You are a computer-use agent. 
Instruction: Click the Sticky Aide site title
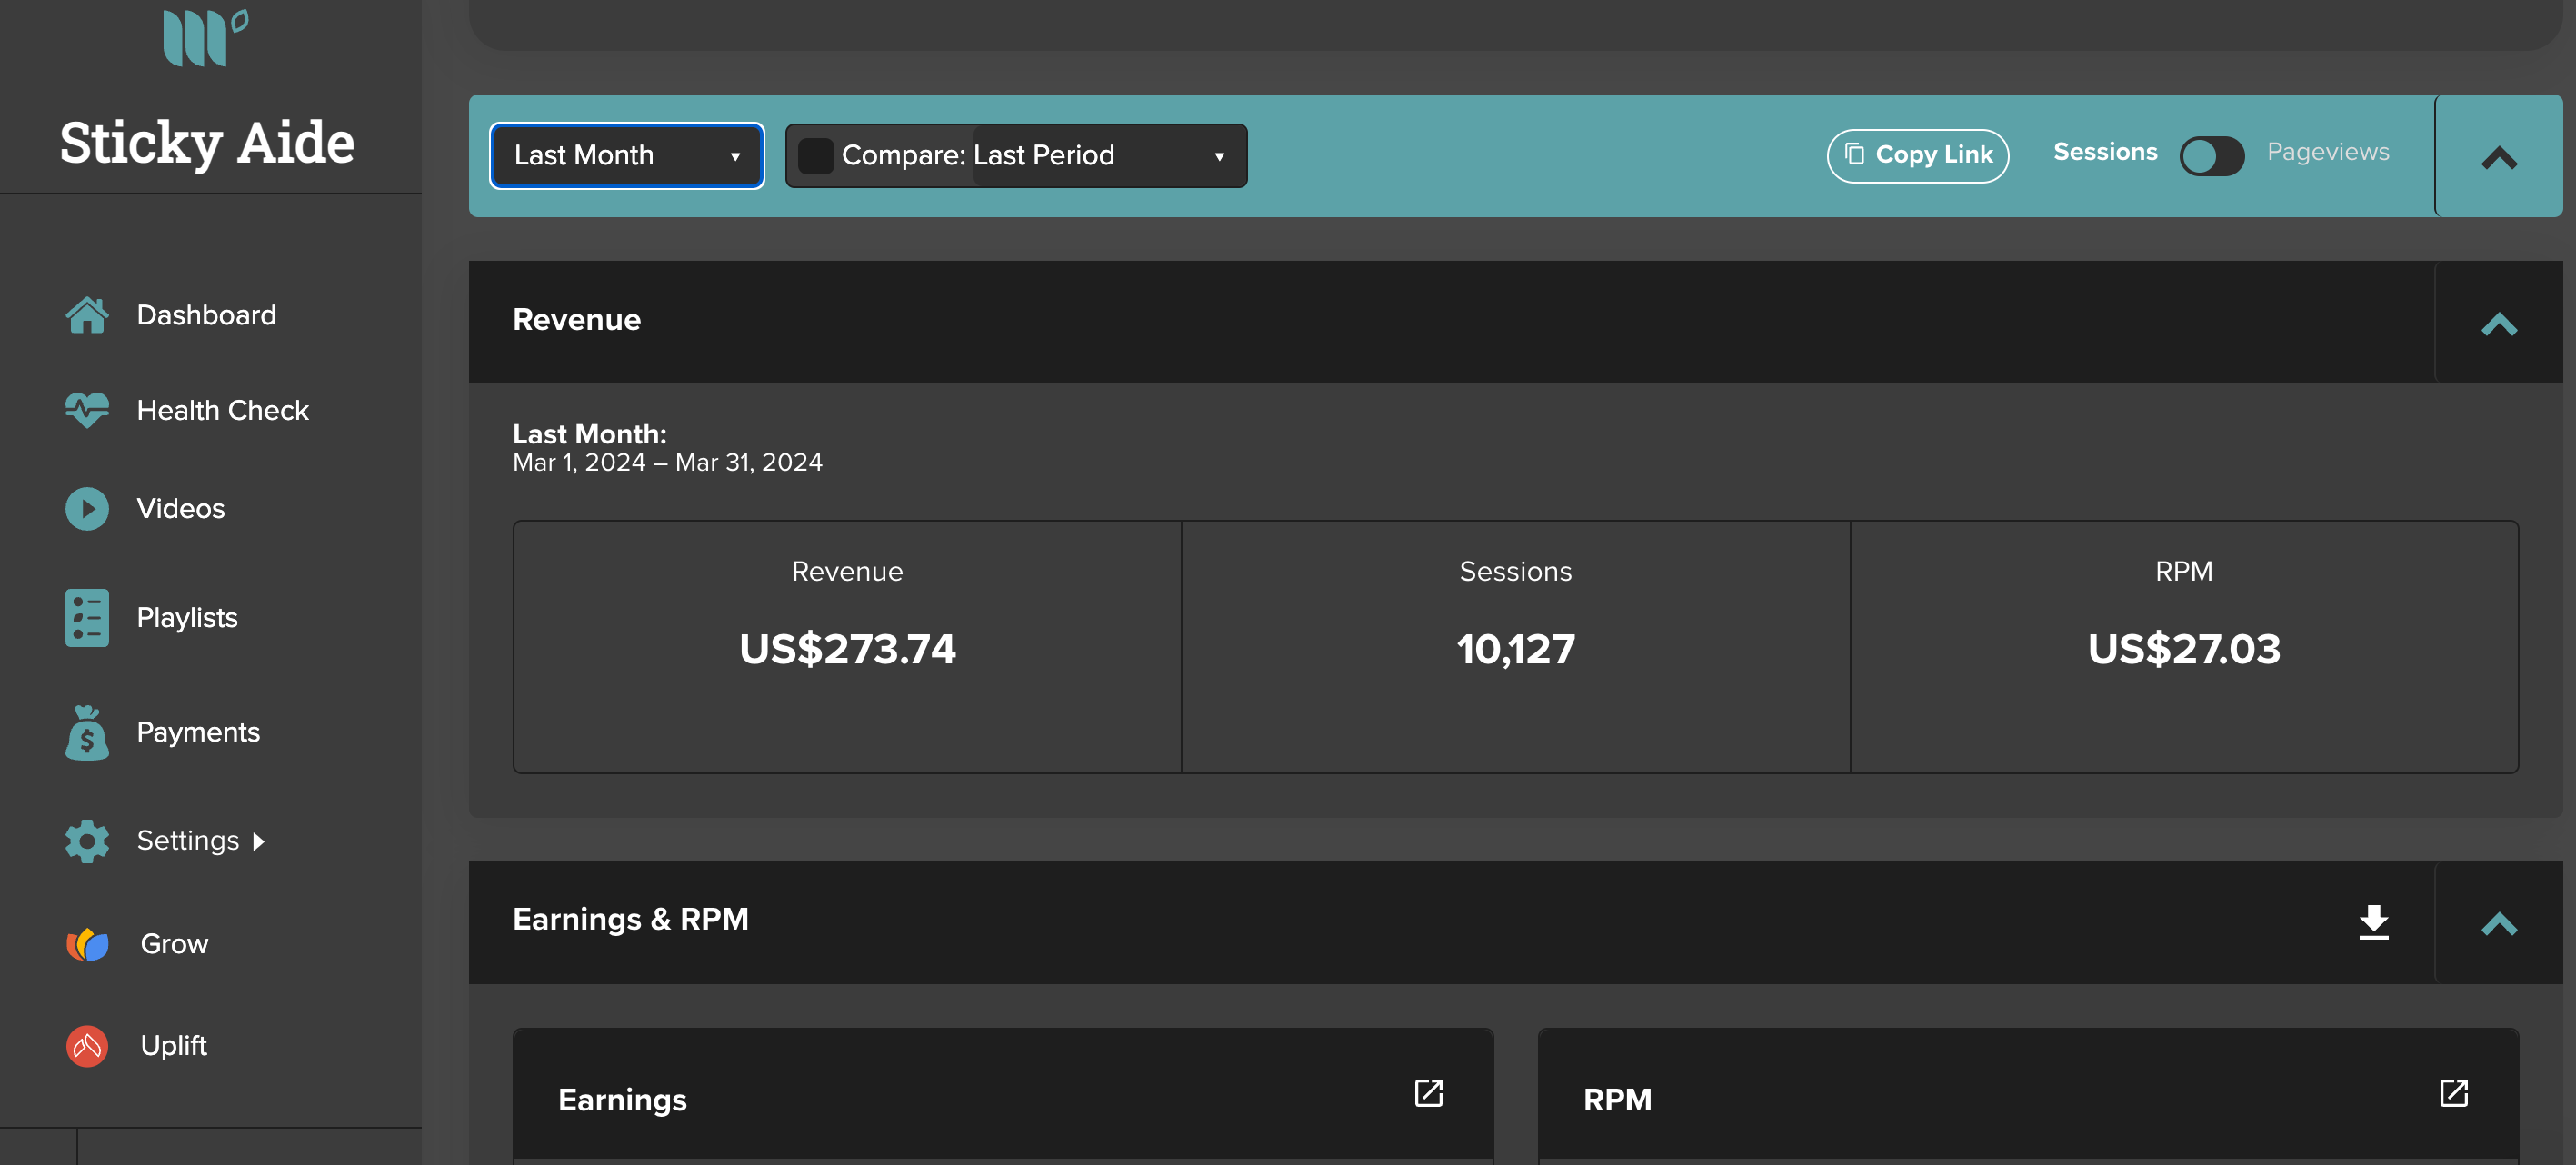point(206,143)
